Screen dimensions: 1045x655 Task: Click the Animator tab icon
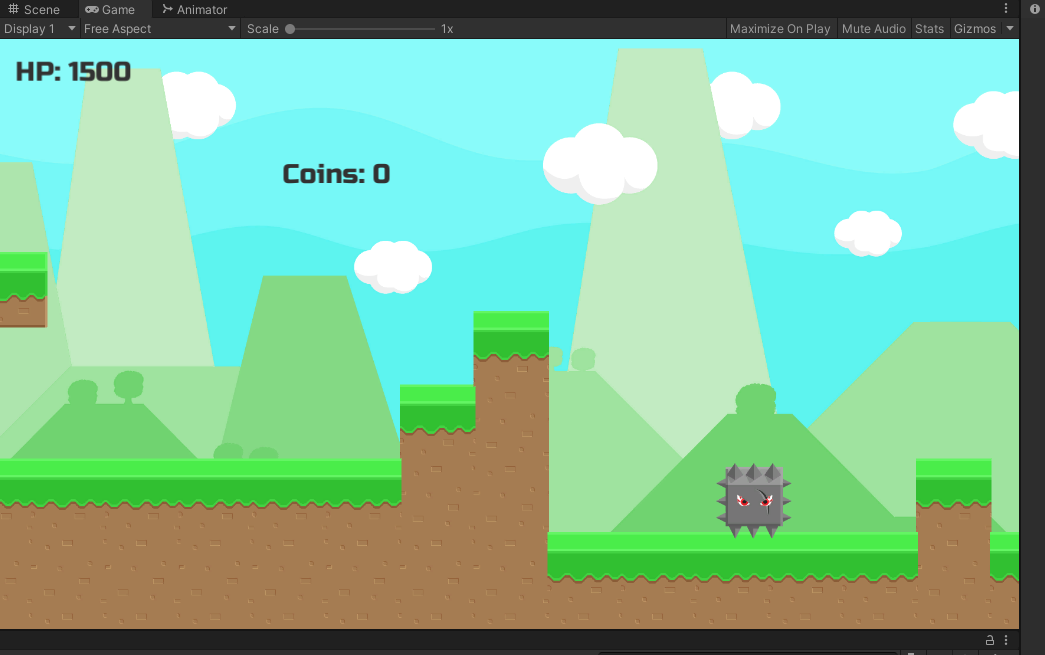[x=167, y=9]
